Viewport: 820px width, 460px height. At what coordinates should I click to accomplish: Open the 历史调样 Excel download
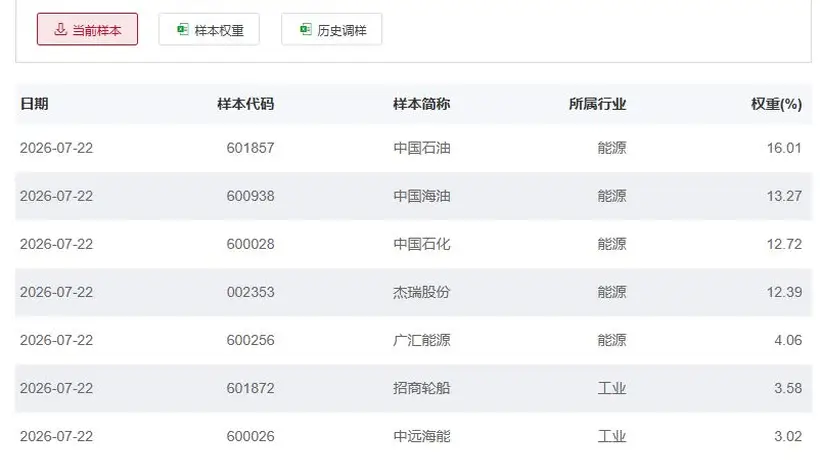point(332,29)
